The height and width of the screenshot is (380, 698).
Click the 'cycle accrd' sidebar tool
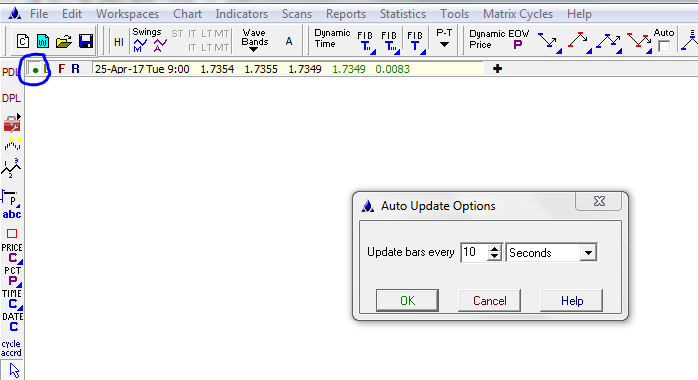pyautogui.click(x=11, y=348)
